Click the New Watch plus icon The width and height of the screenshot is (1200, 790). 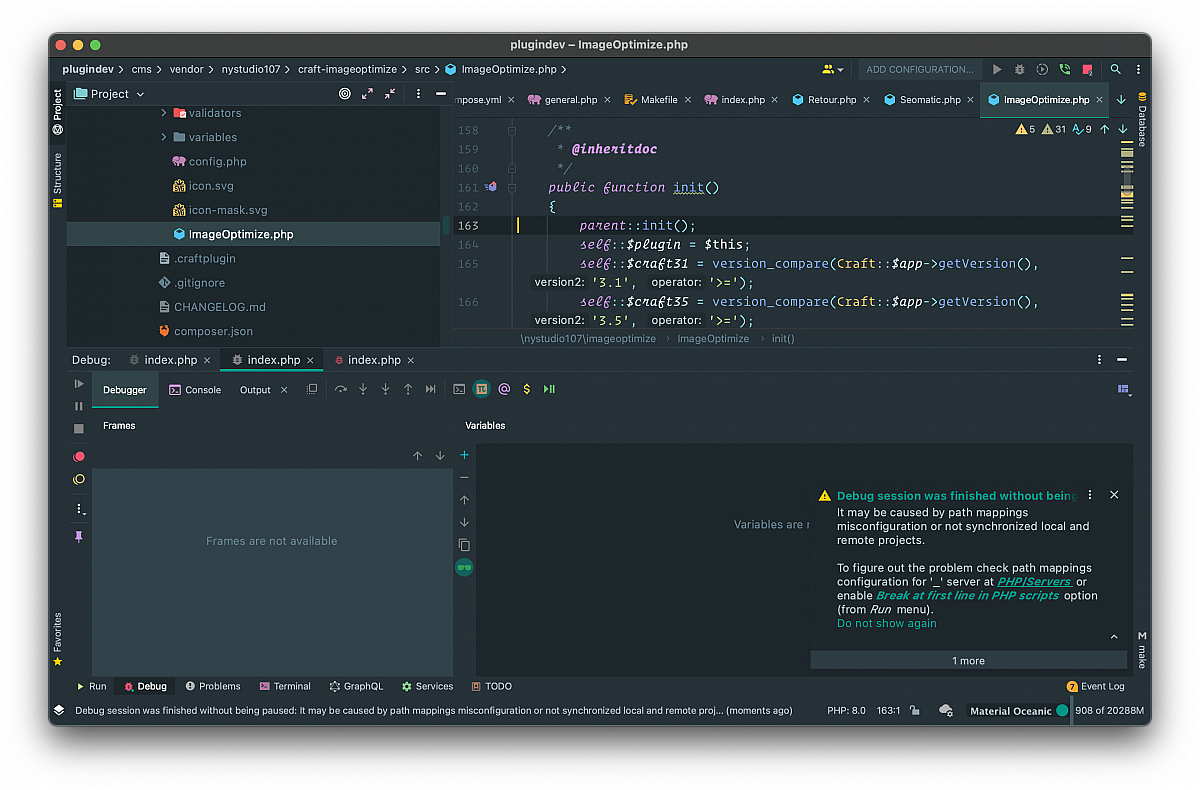pos(464,455)
